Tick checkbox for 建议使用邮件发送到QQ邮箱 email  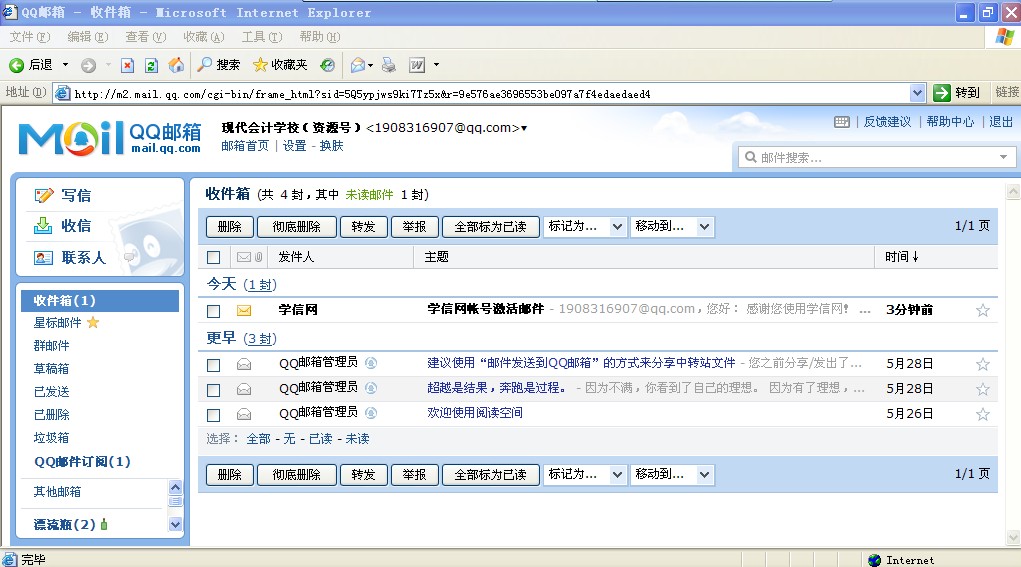tap(214, 365)
